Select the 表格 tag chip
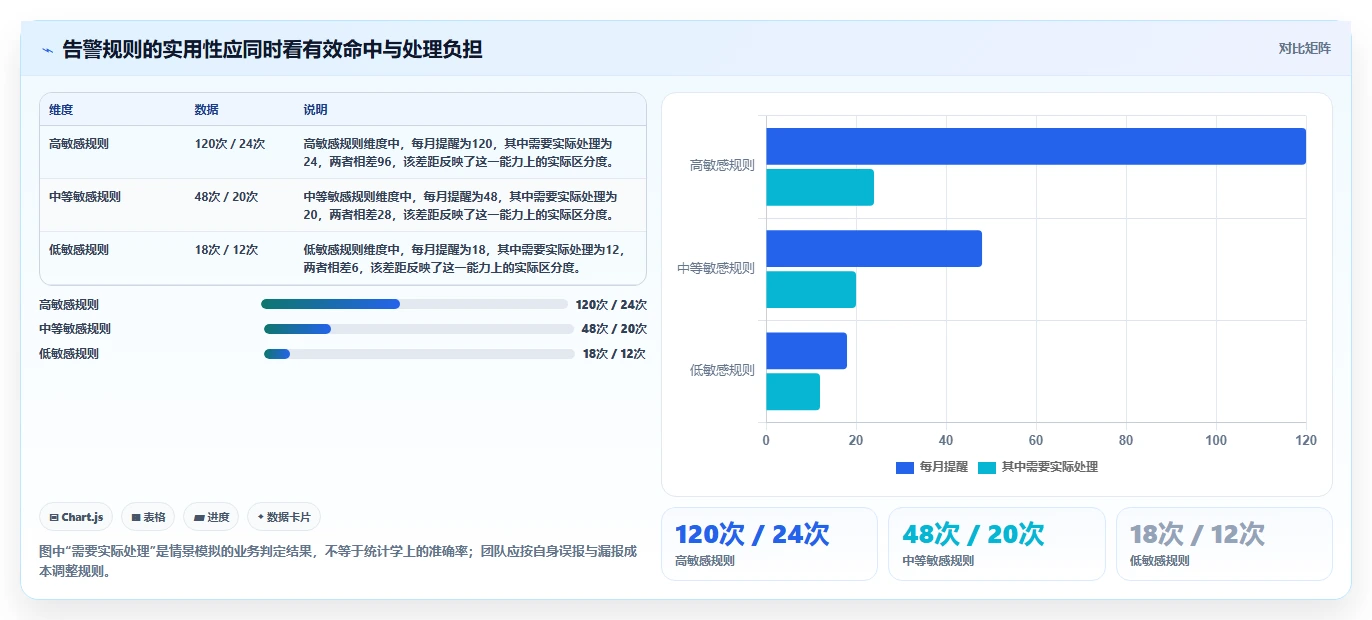Image resolution: width=1372 pixels, height=620 pixels. (x=148, y=517)
